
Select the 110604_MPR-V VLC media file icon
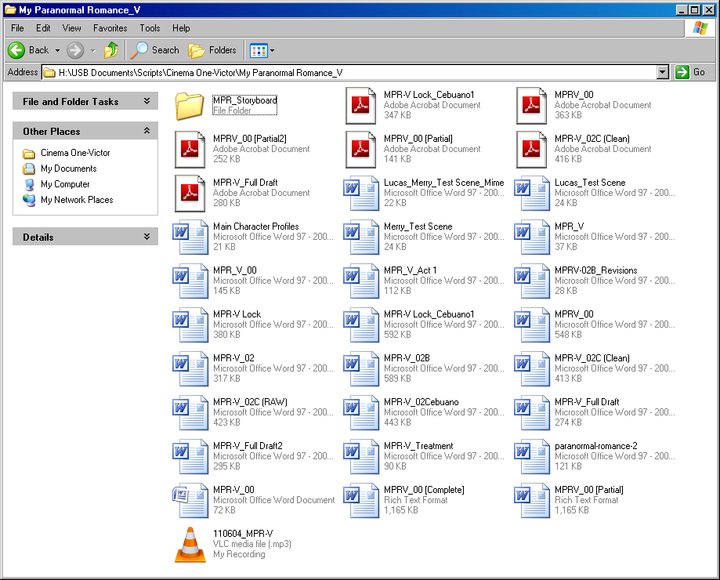click(189, 543)
